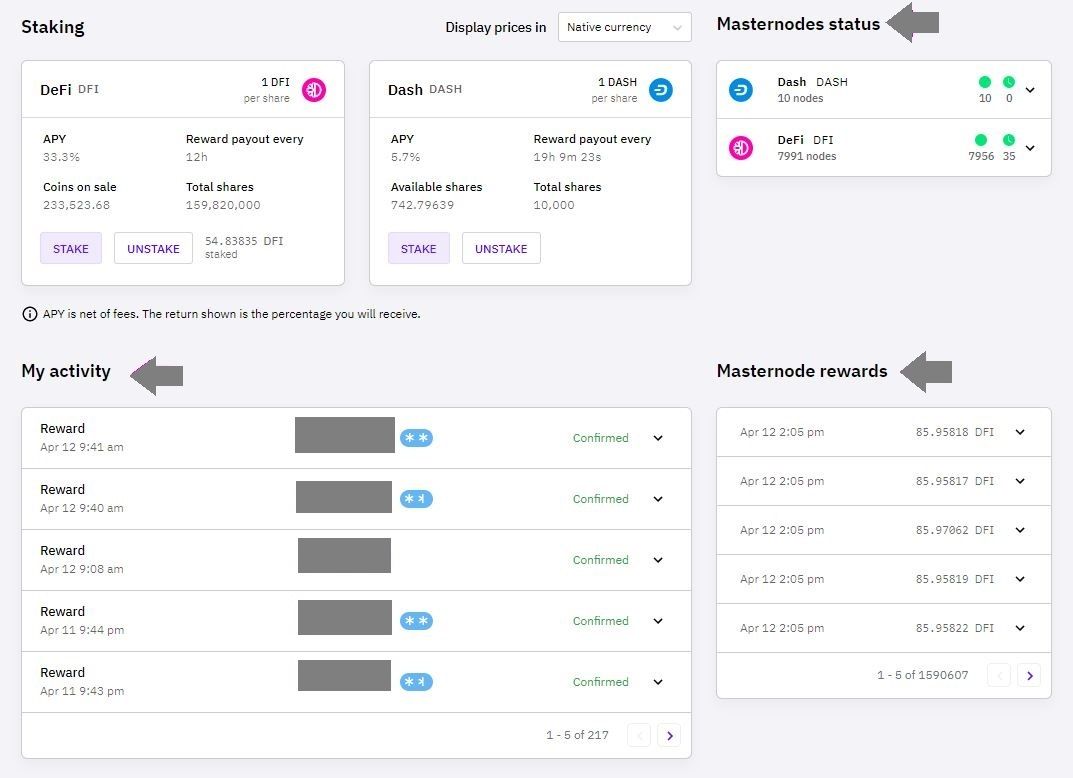Click green active status dot for Dash nodes
Image resolution: width=1073 pixels, height=778 pixels.
tap(985, 82)
